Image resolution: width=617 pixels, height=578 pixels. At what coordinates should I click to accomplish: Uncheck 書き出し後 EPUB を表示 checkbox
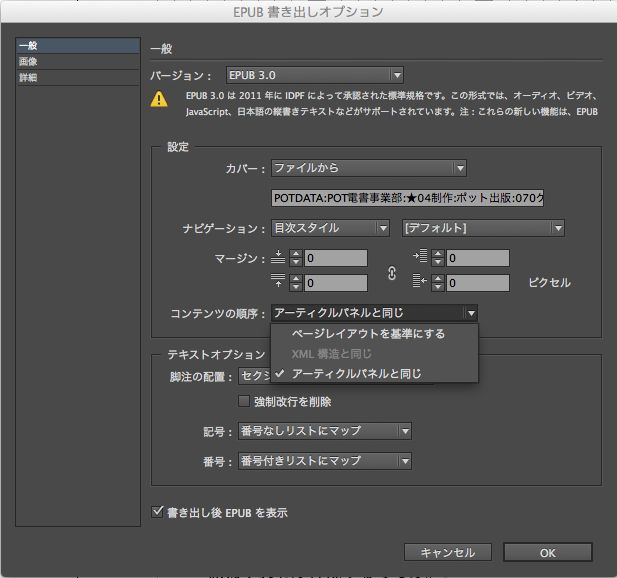(x=157, y=512)
